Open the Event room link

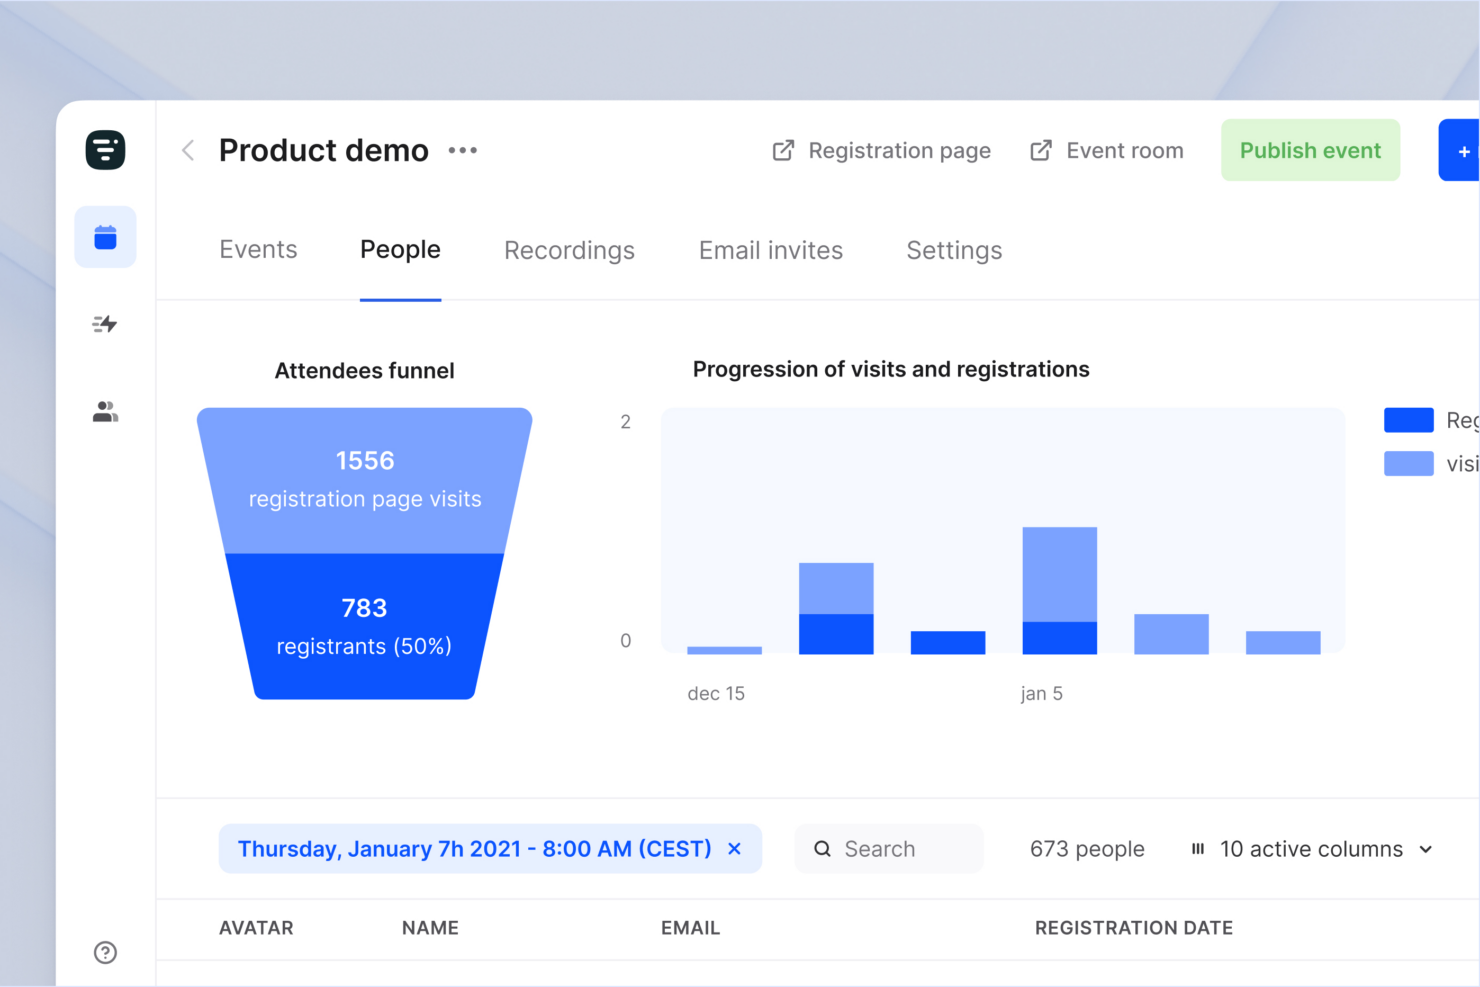tap(1107, 151)
